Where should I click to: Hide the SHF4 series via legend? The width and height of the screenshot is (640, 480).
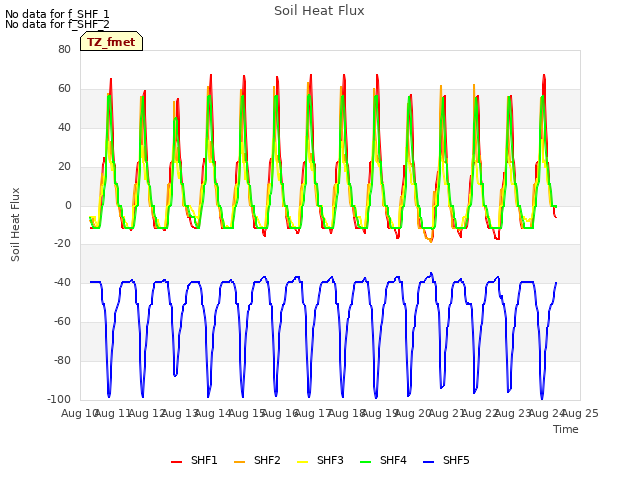(x=383, y=460)
